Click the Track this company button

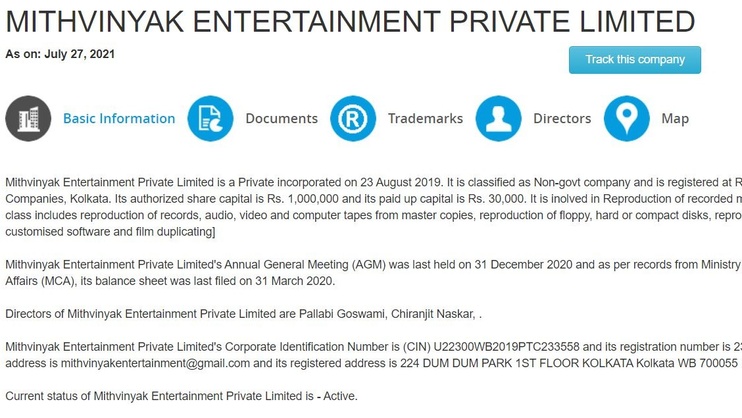[635, 60]
